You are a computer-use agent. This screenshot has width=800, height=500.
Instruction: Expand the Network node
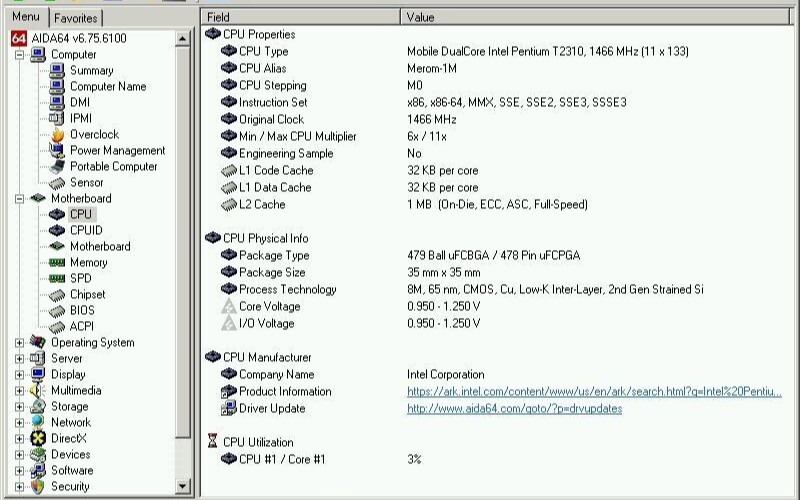click(19, 423)
